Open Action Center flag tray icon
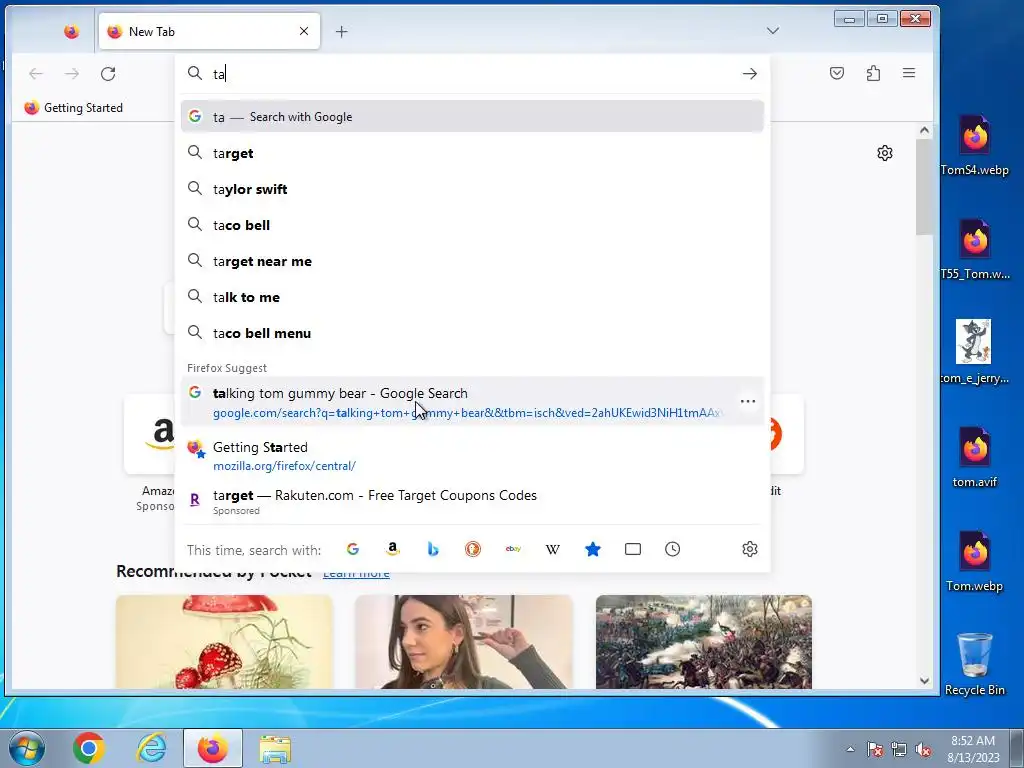The width and height of the screenshot is (1024, 768). [x=875, y=750]
